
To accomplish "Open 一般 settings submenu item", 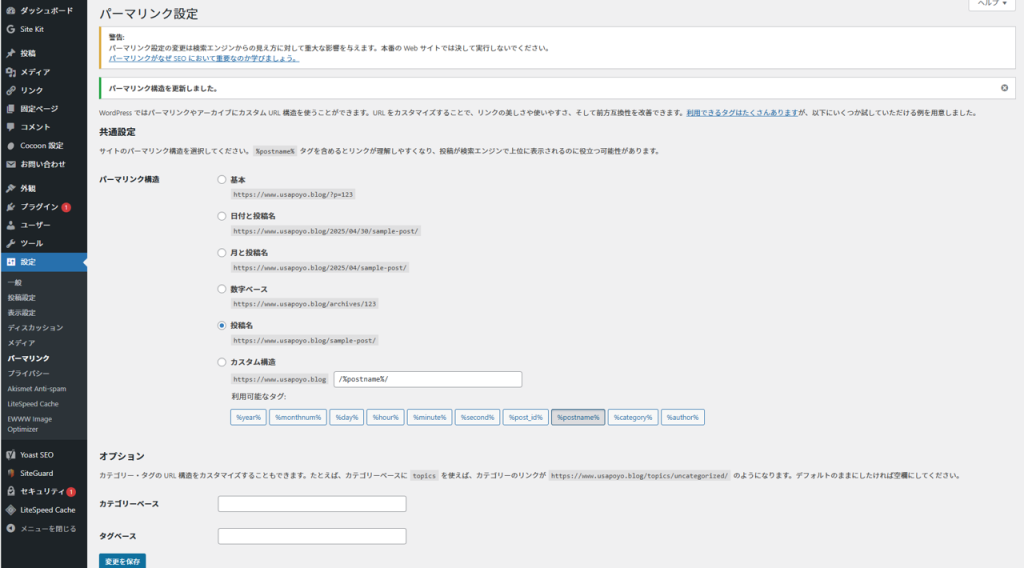I will tap(15, 283).
